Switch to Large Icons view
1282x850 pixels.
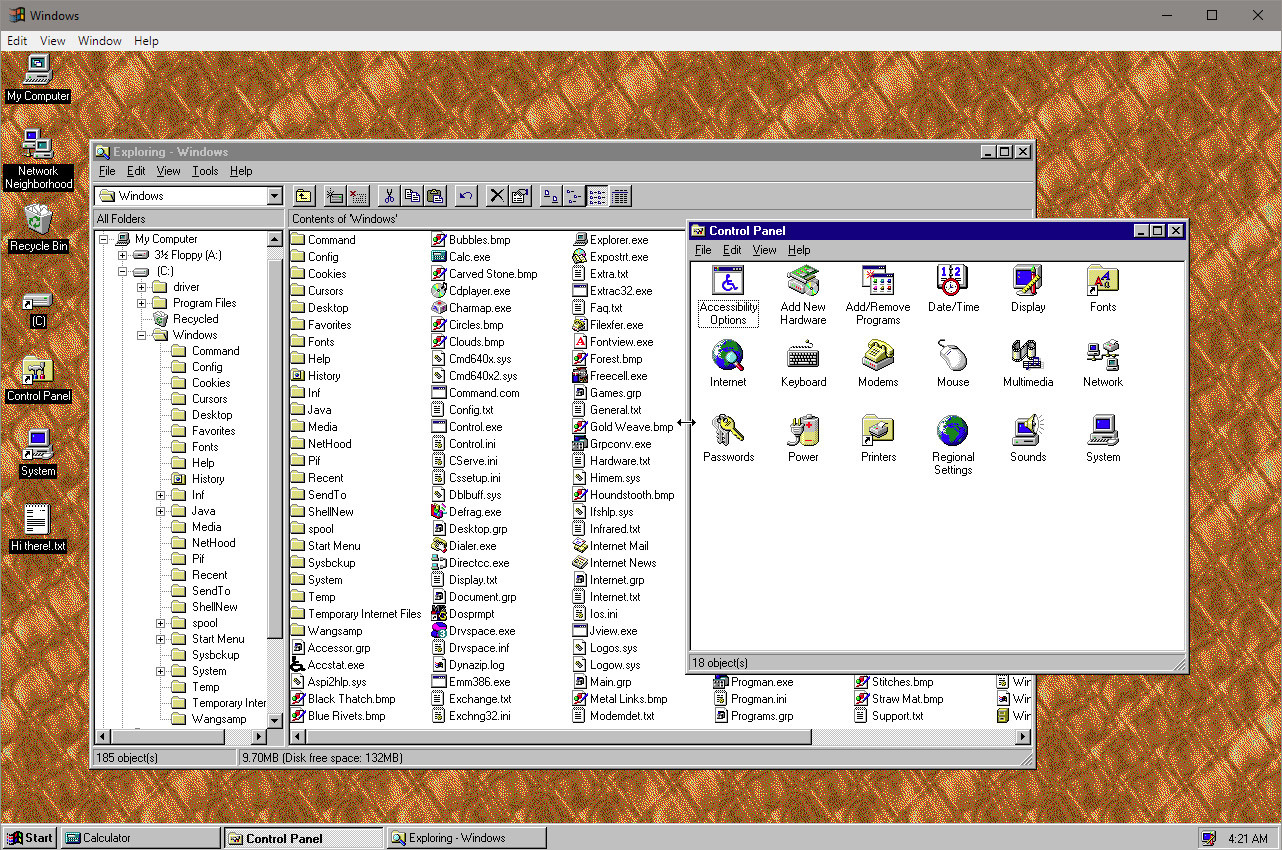point(548,195)
